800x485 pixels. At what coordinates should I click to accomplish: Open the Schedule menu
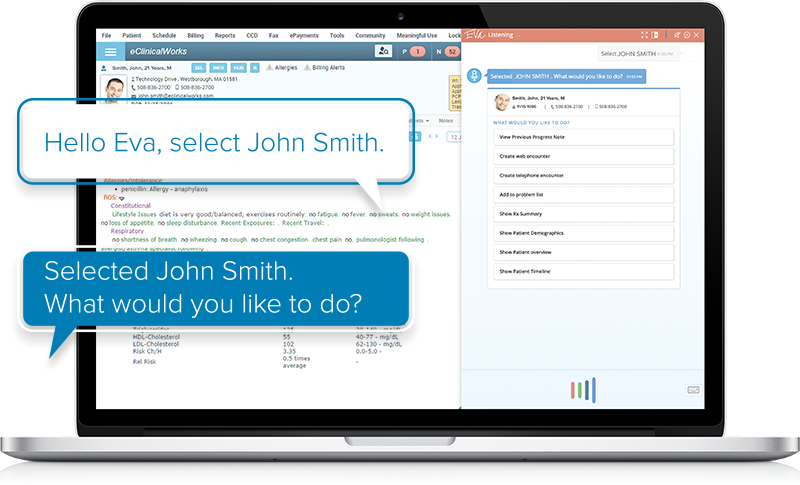pos(164,36)
